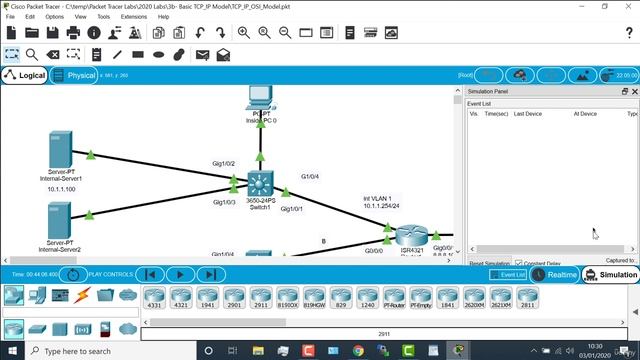Click the Windows search box
640x360 pixels.
point(111,351)
